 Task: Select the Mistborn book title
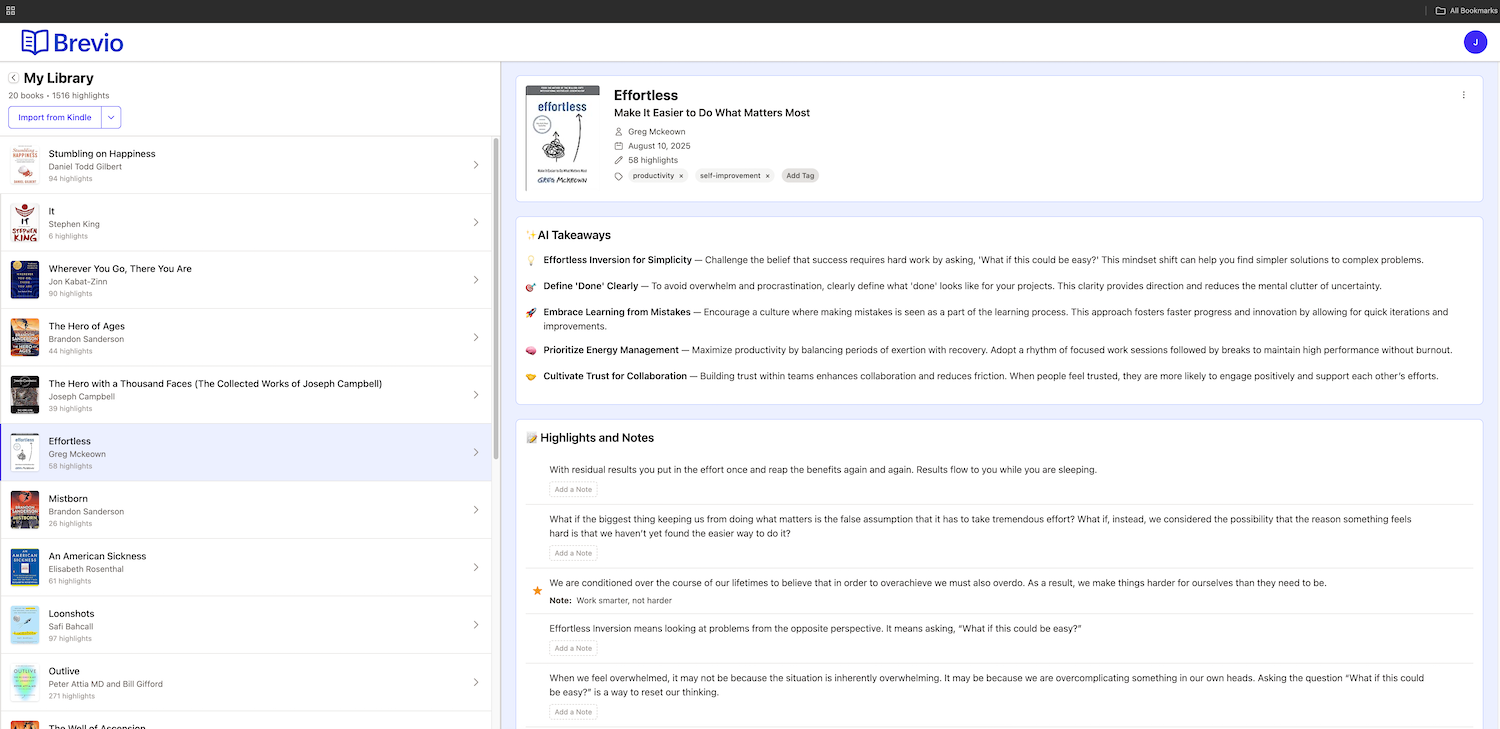coord(68,499)
